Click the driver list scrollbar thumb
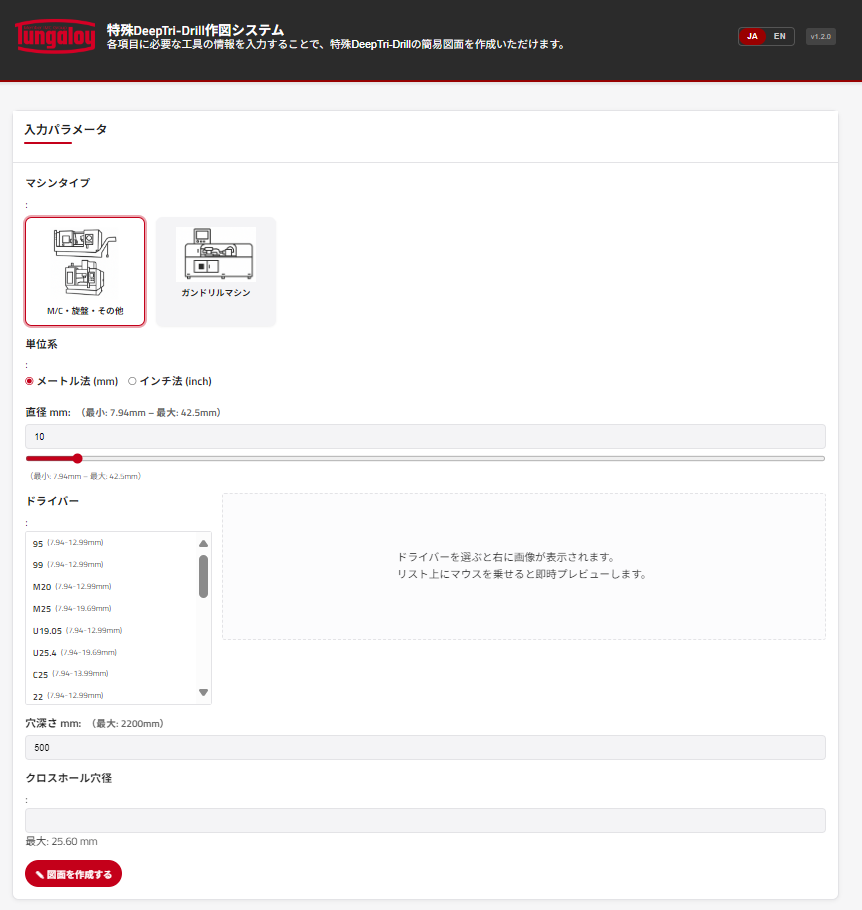 (x=203, y=576)
